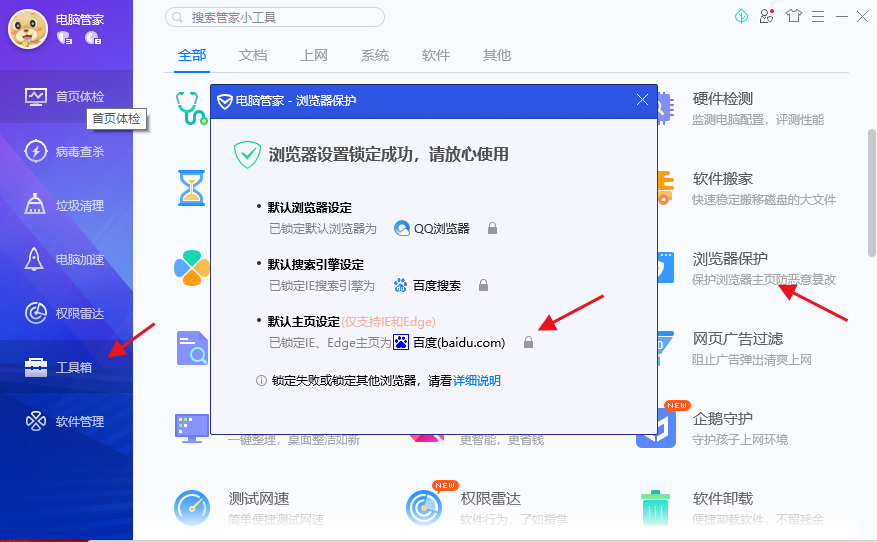Click the colorful clover tool icon
This screenshot has width=877, height=542.
pos(191,268)
